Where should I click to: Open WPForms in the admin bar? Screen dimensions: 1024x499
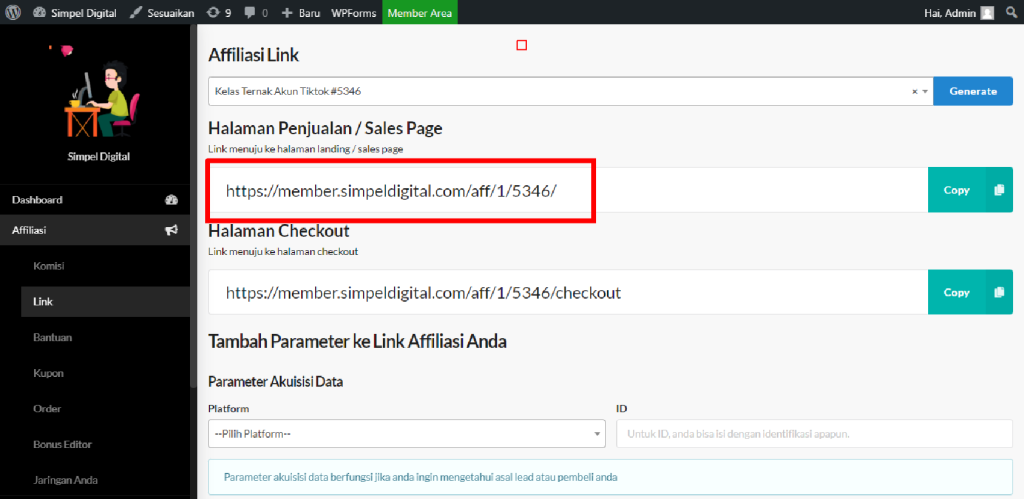353,12
